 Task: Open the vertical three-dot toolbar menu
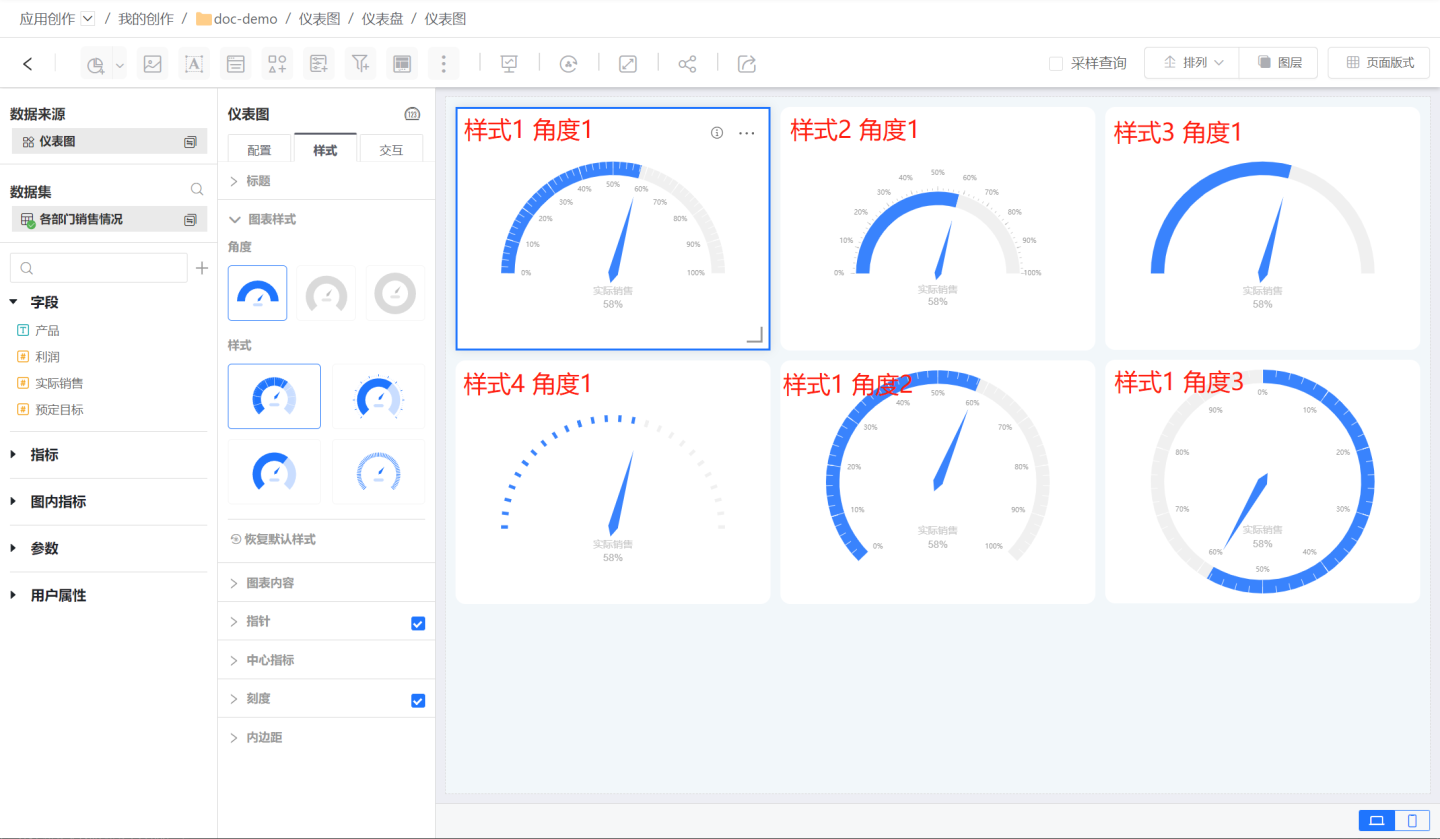coord(443,64)
